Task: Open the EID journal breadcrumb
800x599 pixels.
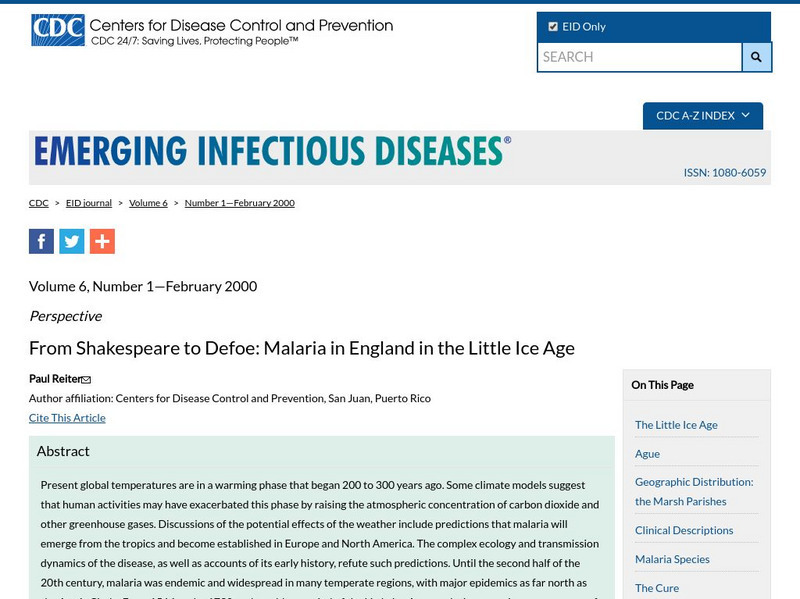Action: click(x=89, y=203)
